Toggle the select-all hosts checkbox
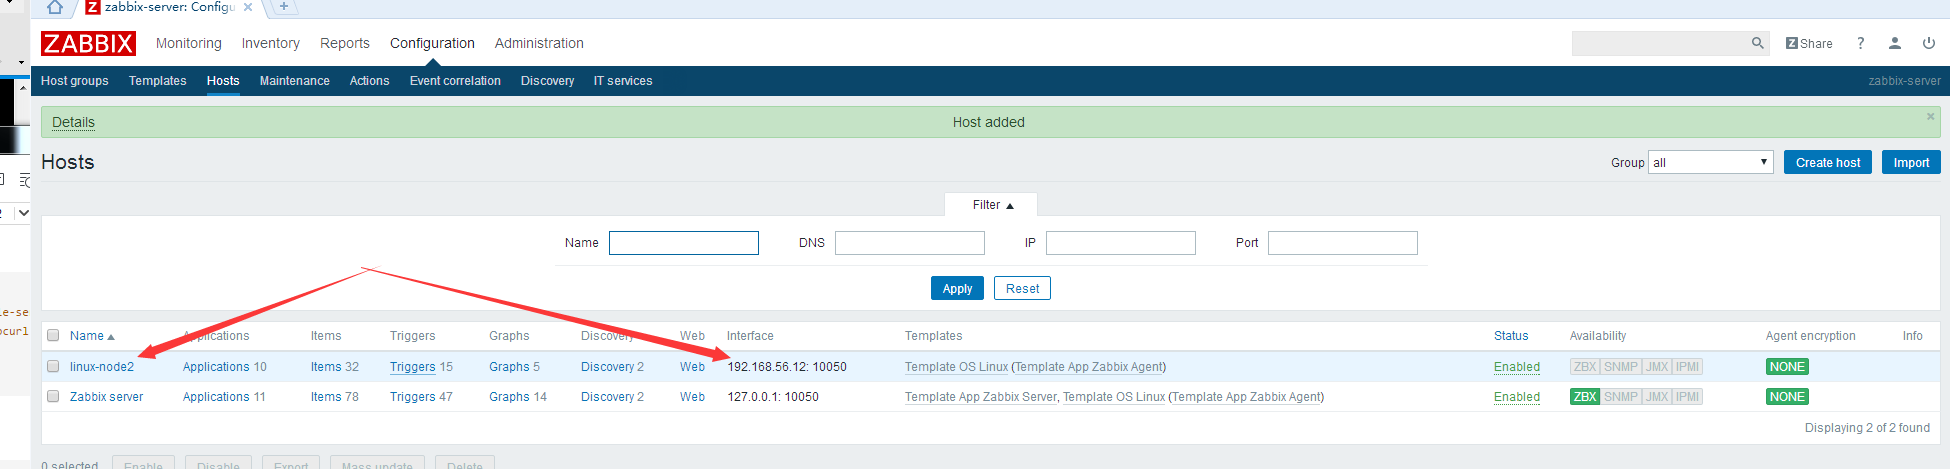 point(53,336)
